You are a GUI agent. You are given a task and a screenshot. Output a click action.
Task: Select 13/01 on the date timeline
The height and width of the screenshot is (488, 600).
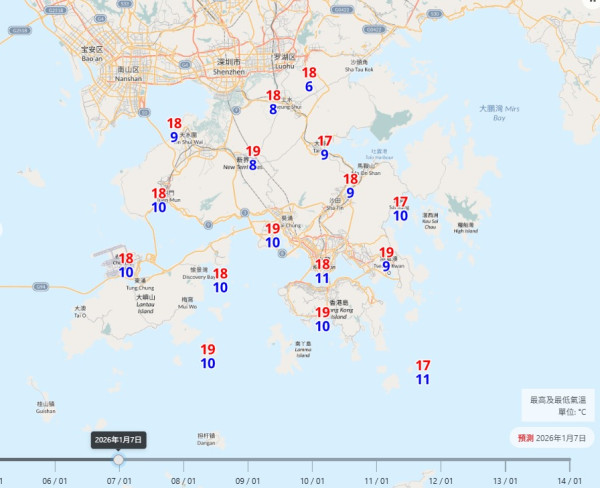505,481
